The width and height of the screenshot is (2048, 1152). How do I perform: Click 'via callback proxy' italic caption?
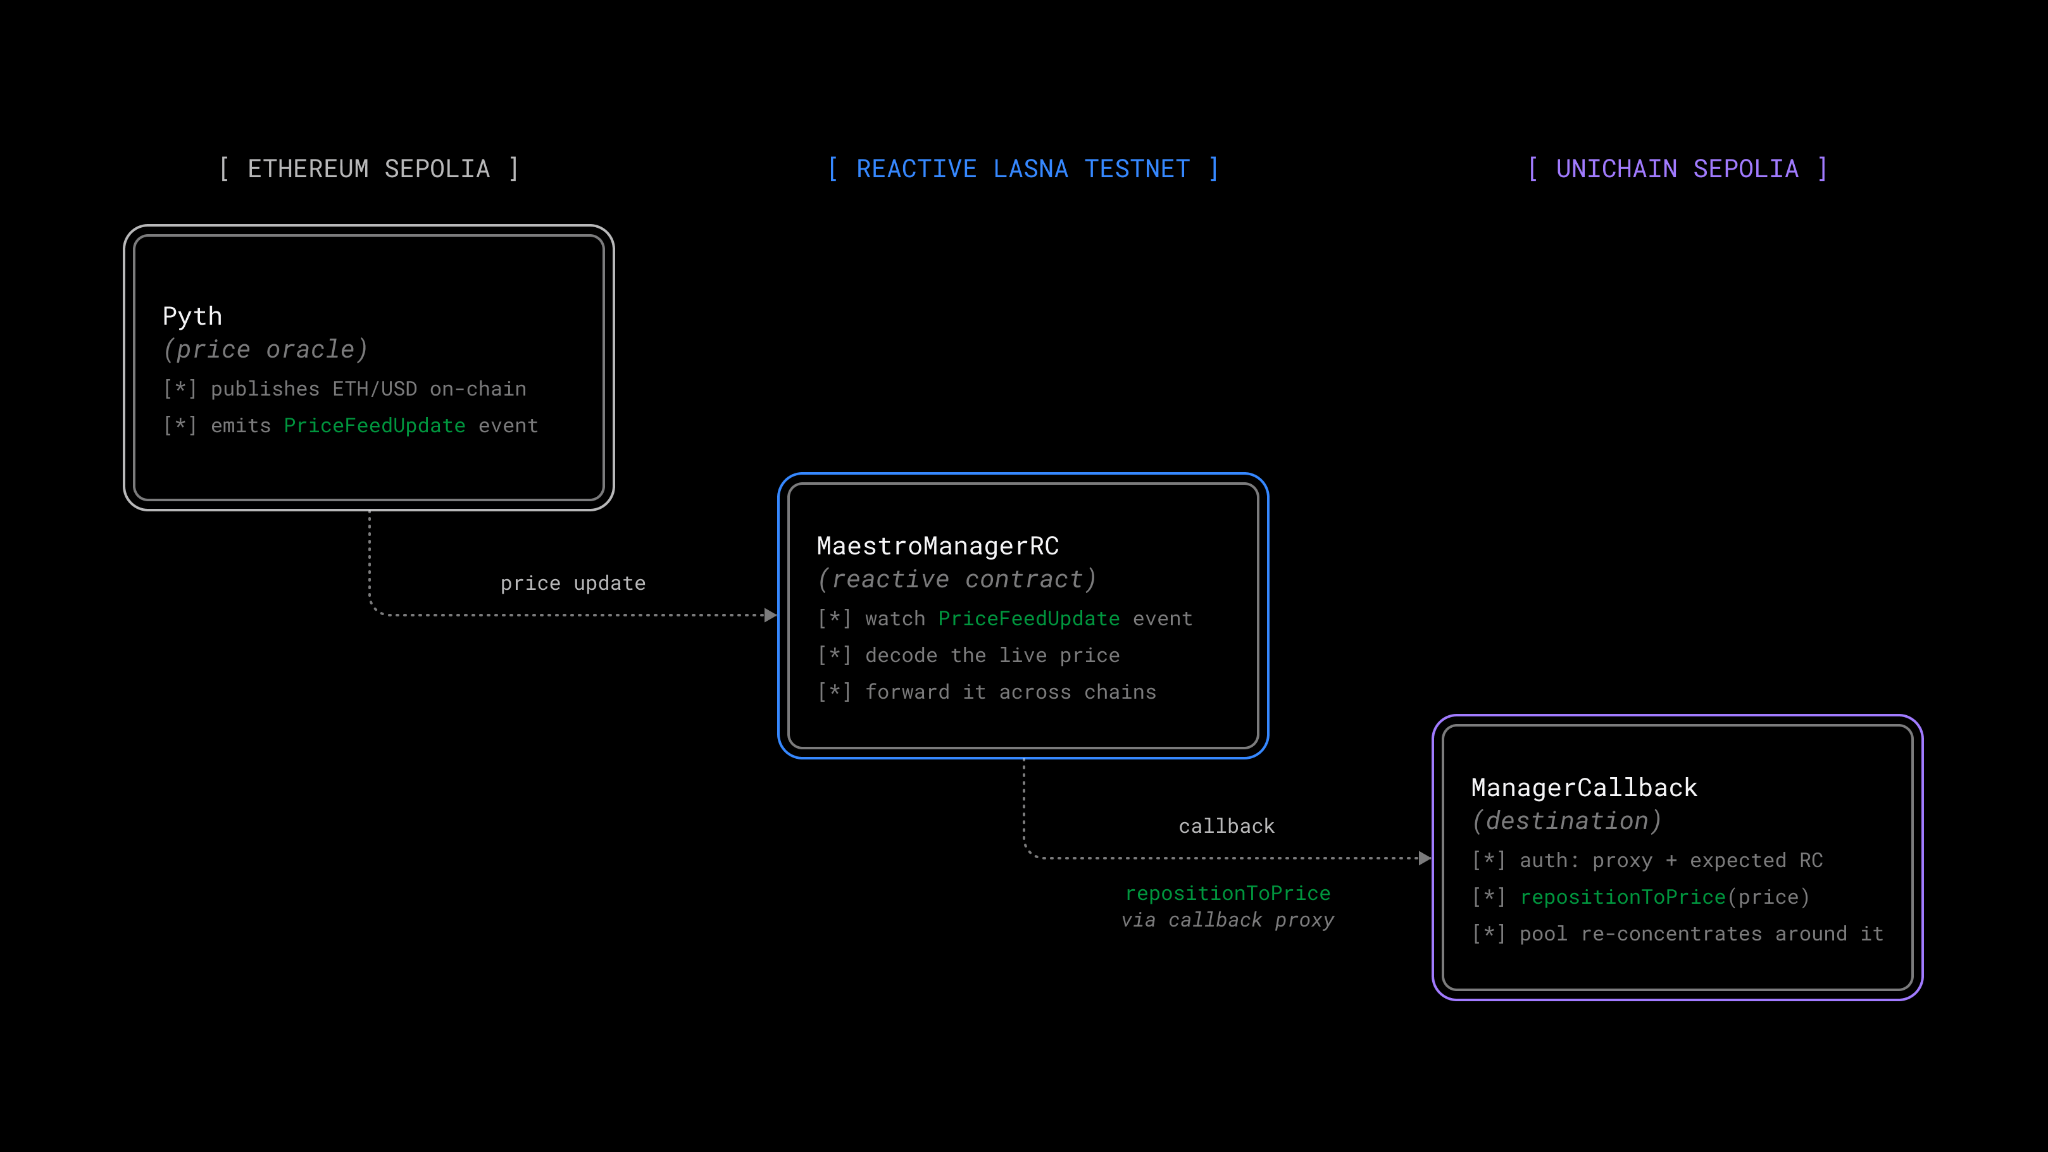coord(1228,920)
